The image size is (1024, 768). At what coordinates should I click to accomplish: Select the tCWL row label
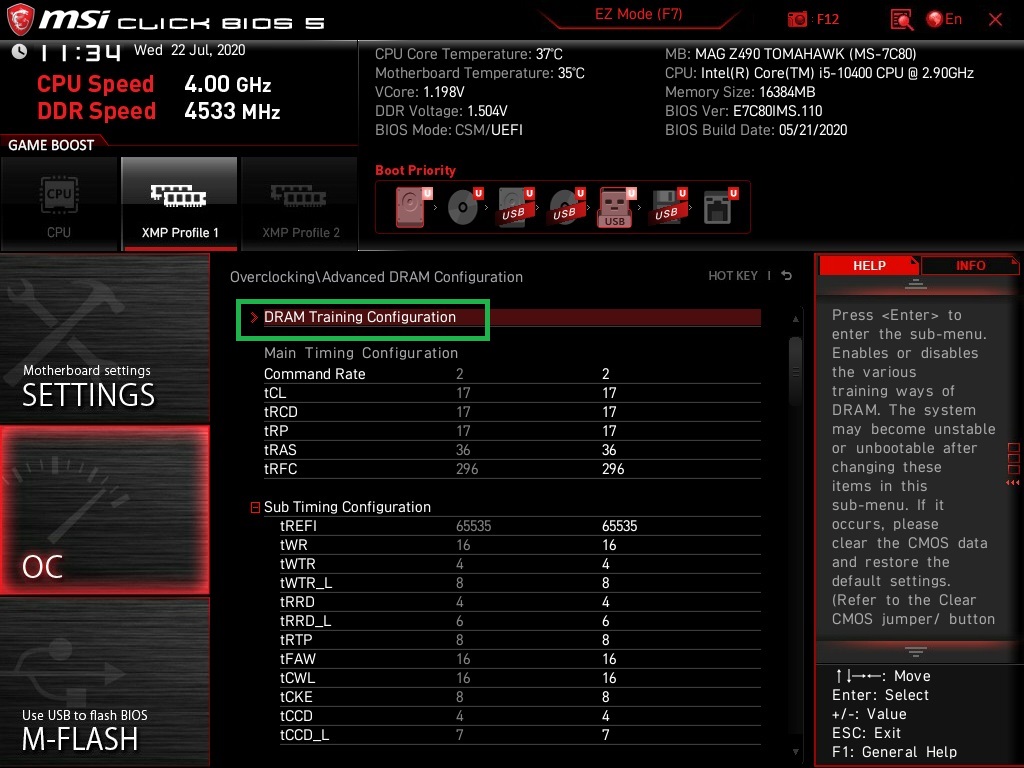point(297,678)
